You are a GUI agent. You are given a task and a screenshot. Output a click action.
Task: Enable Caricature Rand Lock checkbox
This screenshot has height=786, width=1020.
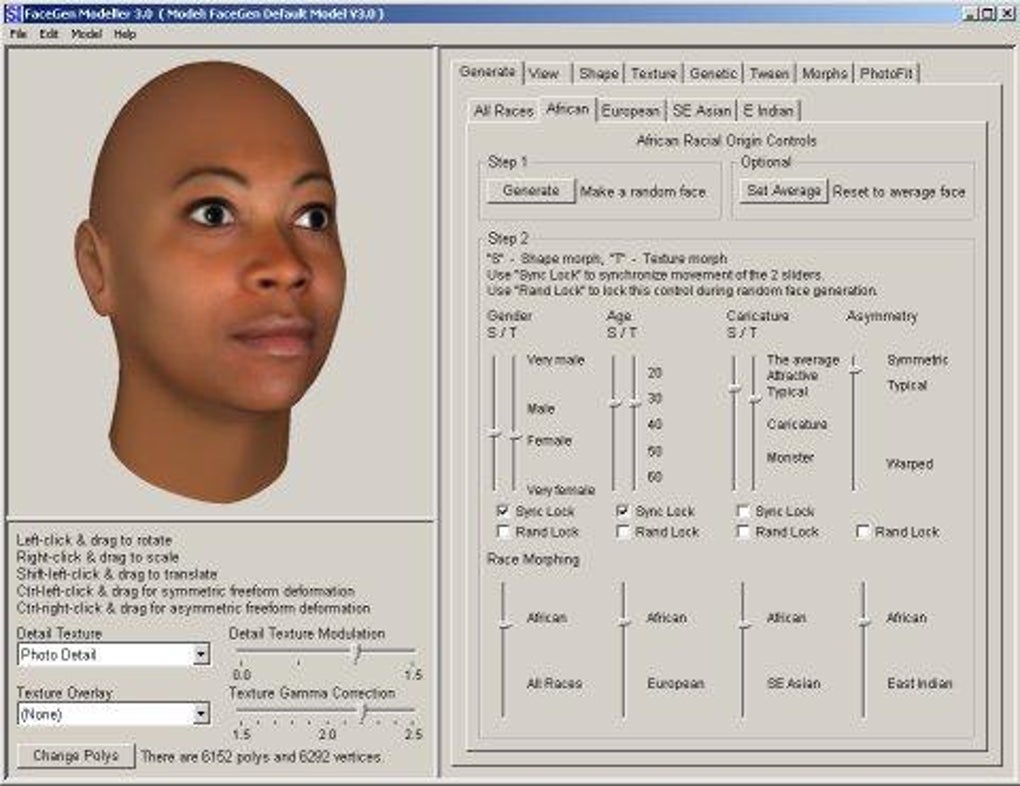click(743, 532)
